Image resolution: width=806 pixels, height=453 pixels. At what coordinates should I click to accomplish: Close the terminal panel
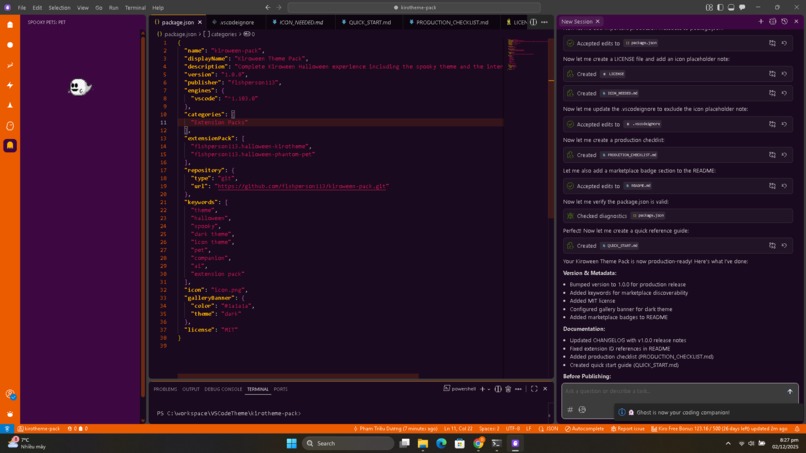tap(545, 389)
